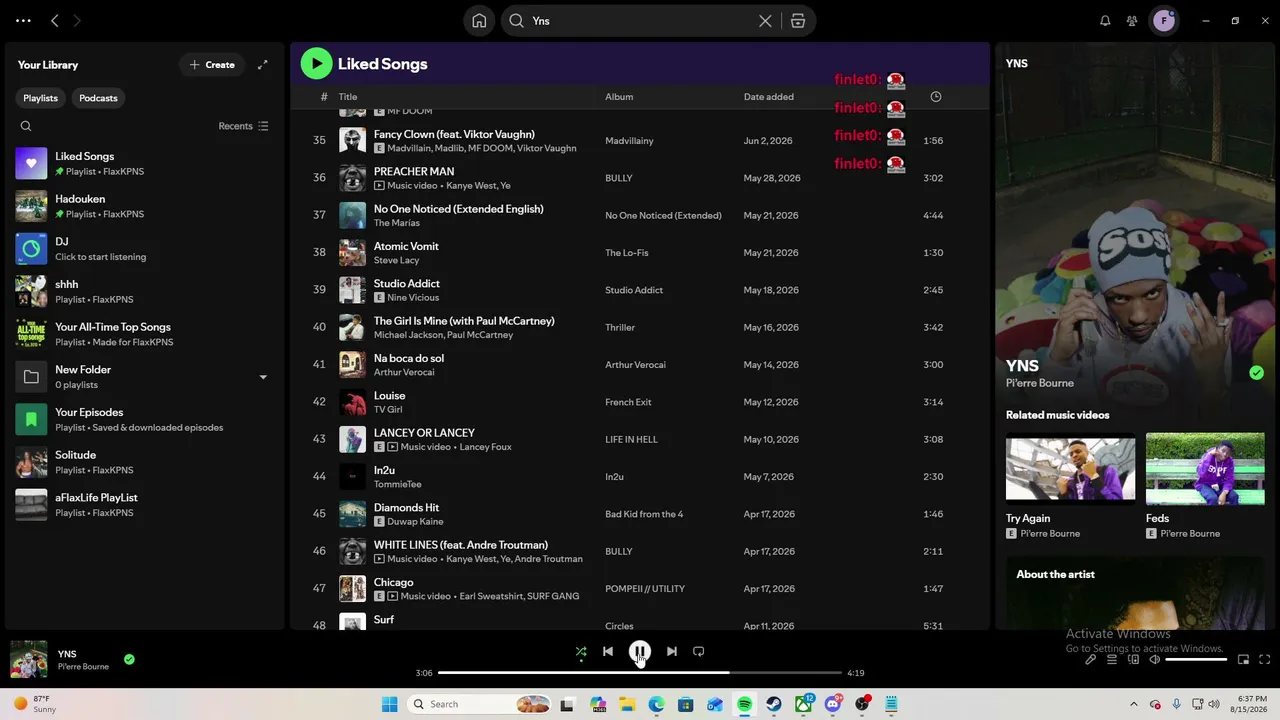Open the Windows Start menu

click(389, 704)
